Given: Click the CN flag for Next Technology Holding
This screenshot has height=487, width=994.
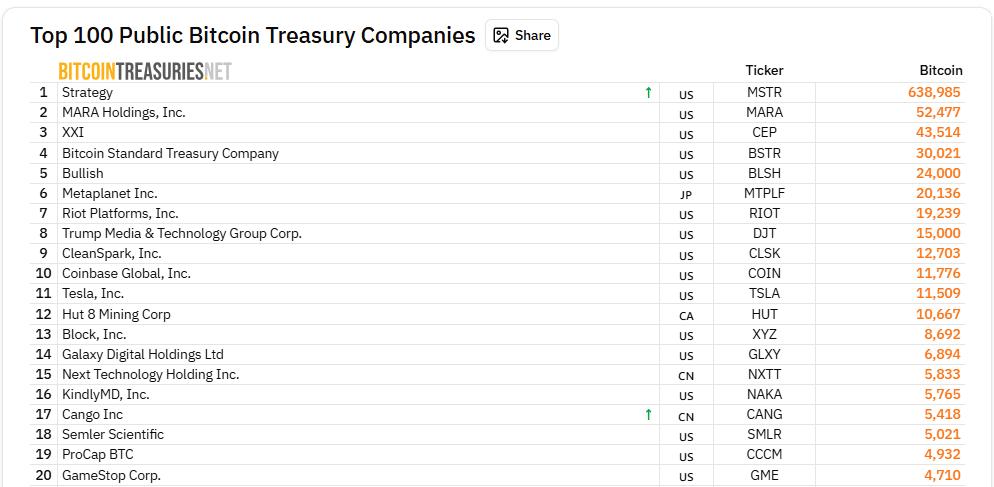Looking at the screenshot, I should point(686,375).
